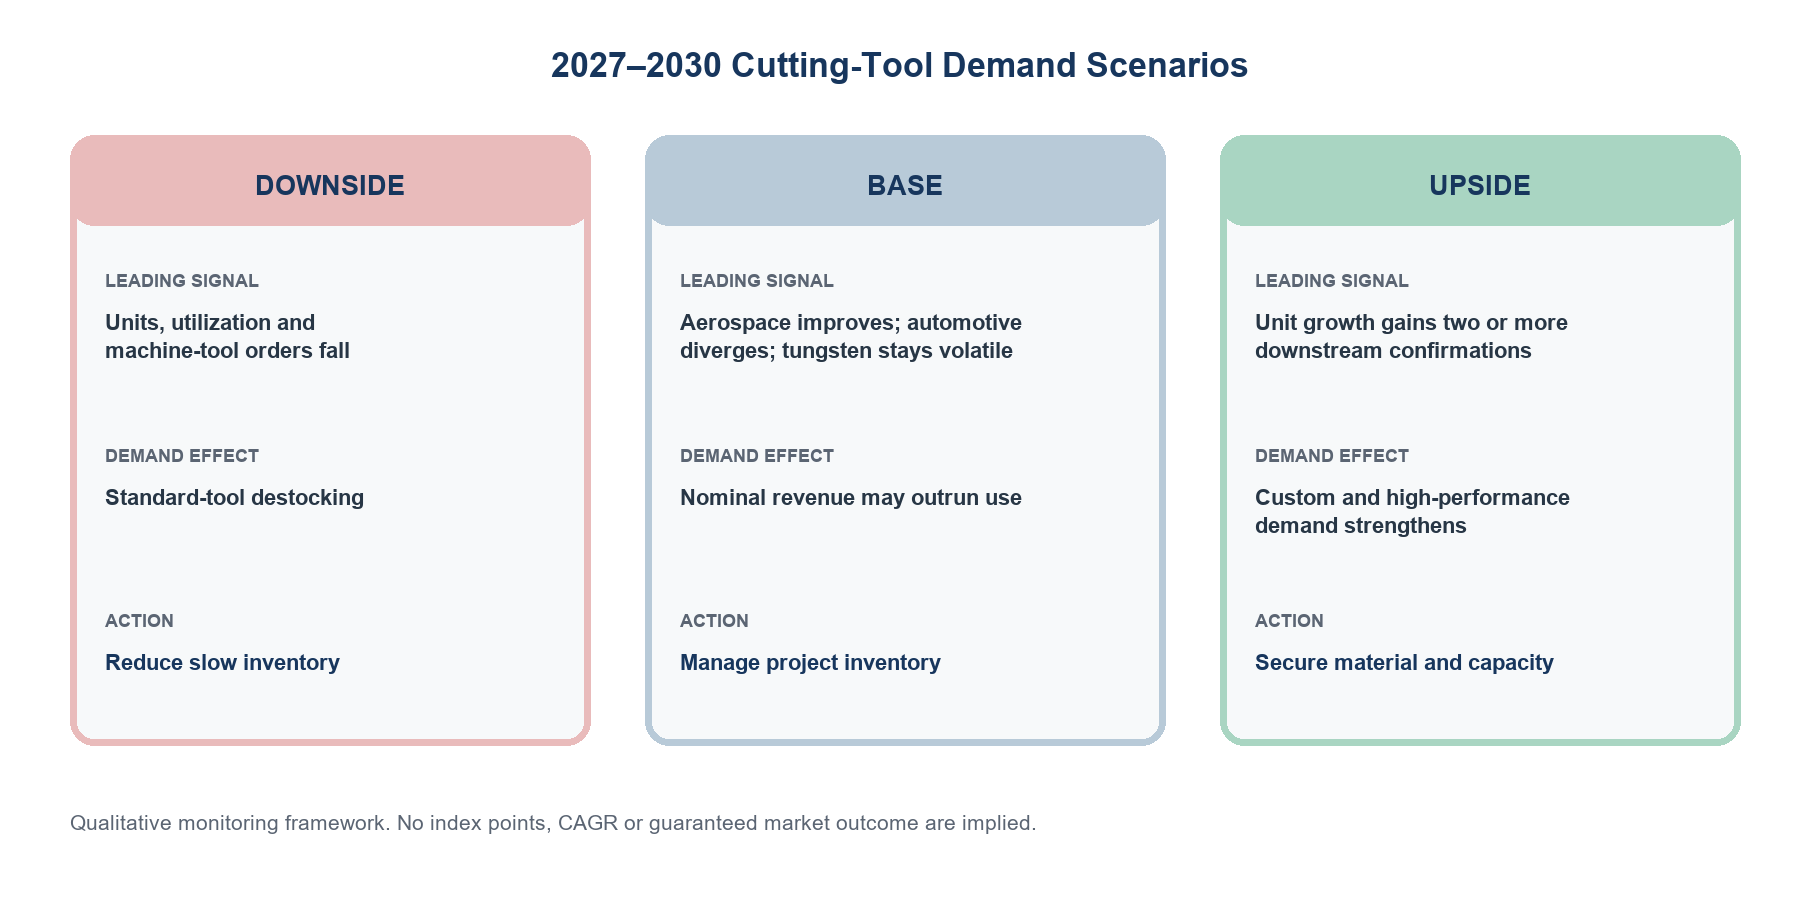Click the title '2027–2030 Cutting-Tool Demand Scenarios'
Viewport: 1800px width, 900px height.
(899, 65)
